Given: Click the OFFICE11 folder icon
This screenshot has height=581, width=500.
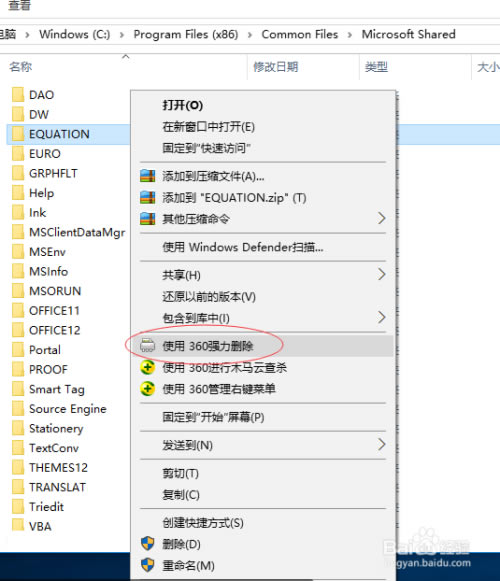Looking at the screenshot, I should [x=18, y=311].
